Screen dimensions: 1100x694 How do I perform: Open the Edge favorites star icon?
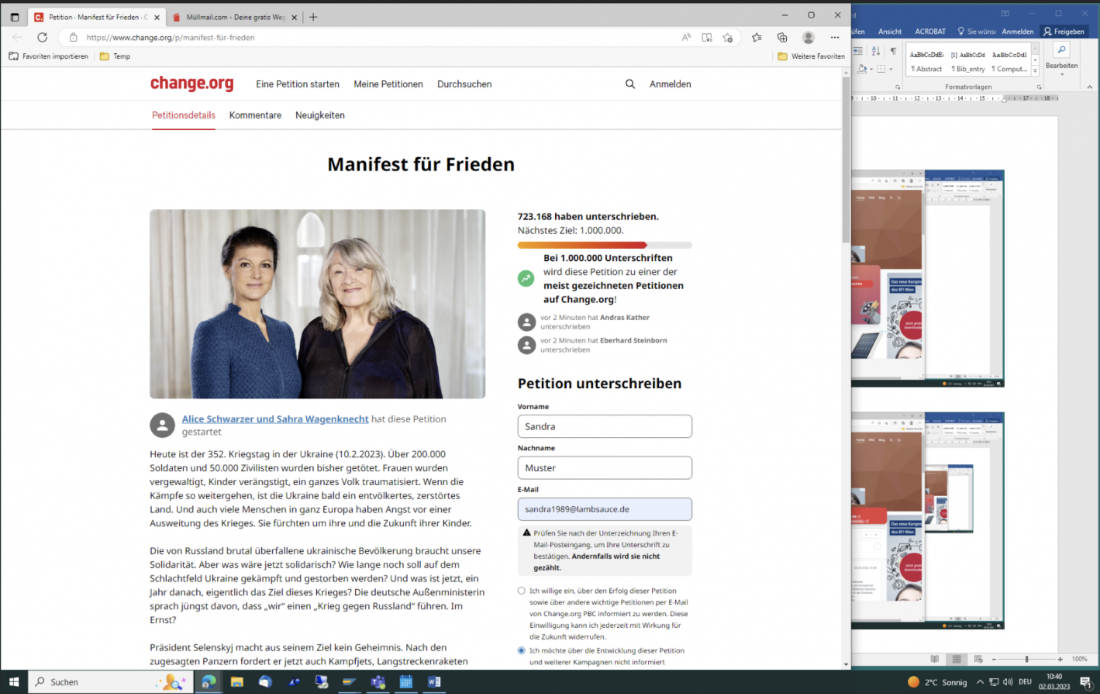click(756, 37)
